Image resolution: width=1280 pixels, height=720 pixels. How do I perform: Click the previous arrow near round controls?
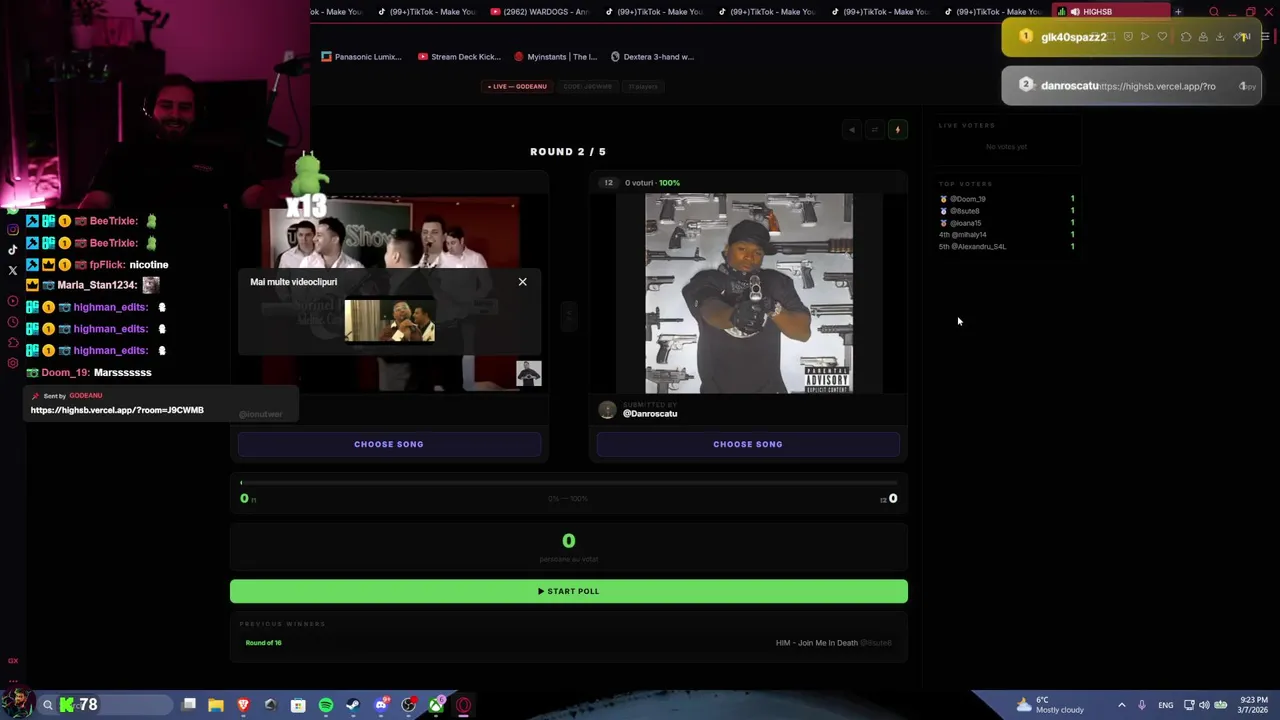[x=852, y=129]
